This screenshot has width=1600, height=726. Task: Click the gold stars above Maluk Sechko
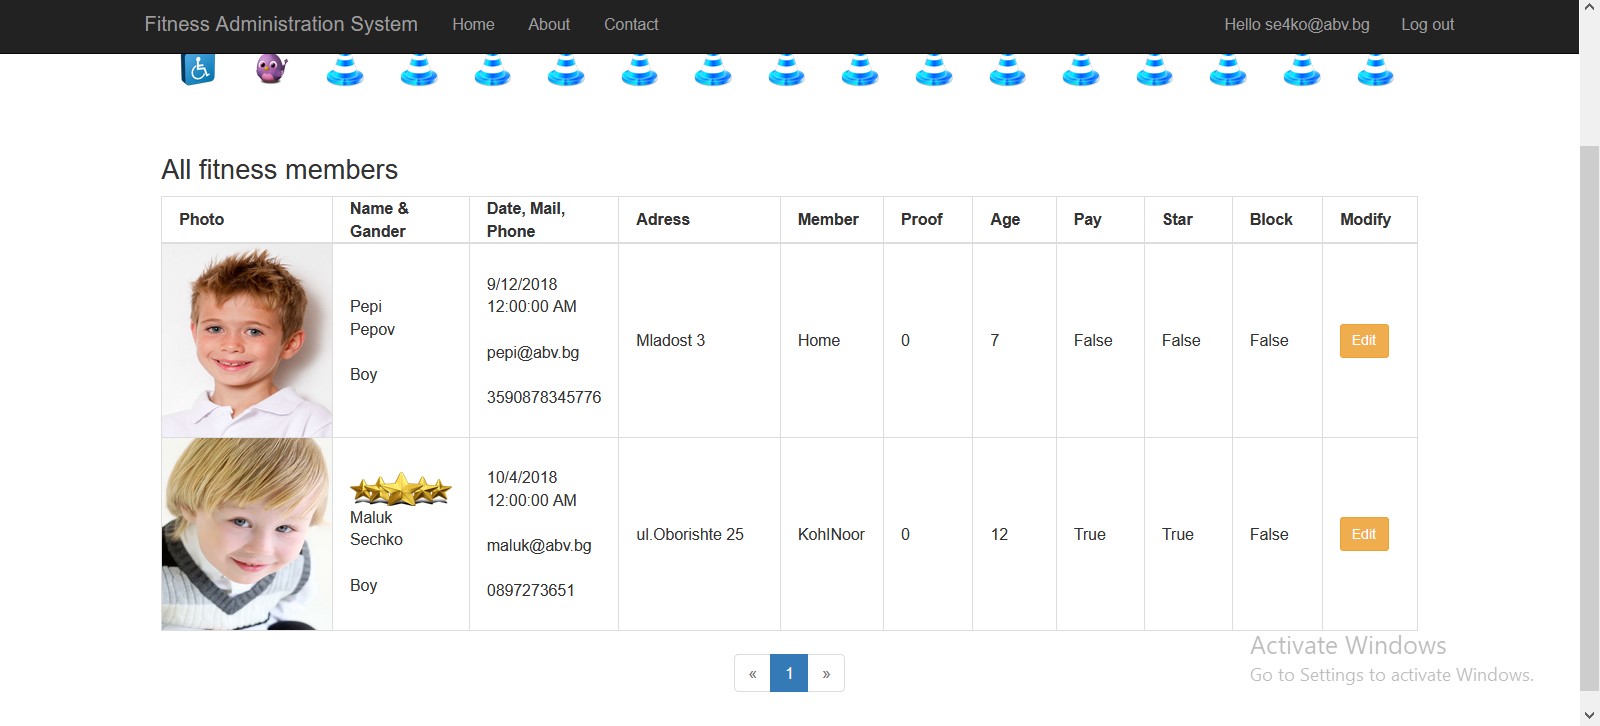pyautogui.click(x=400, y=489)
